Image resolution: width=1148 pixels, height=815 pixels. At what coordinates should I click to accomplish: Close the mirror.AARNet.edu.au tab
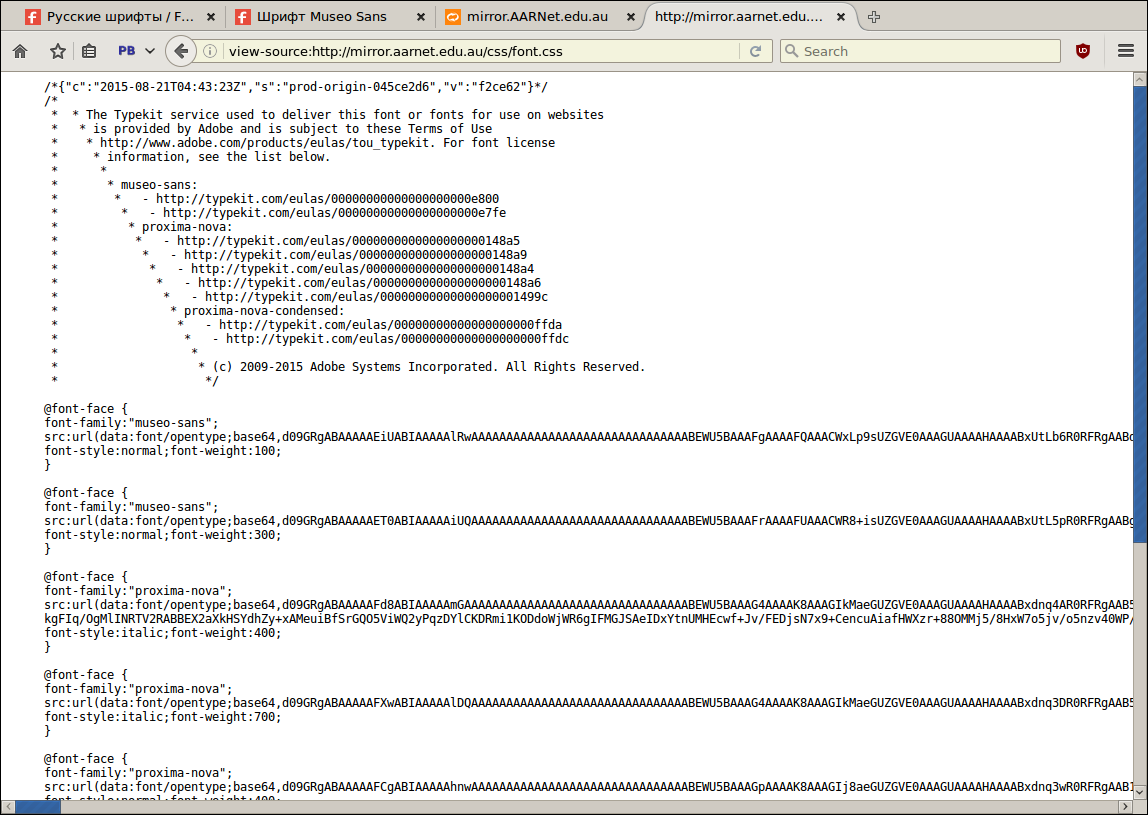(630, 17)
